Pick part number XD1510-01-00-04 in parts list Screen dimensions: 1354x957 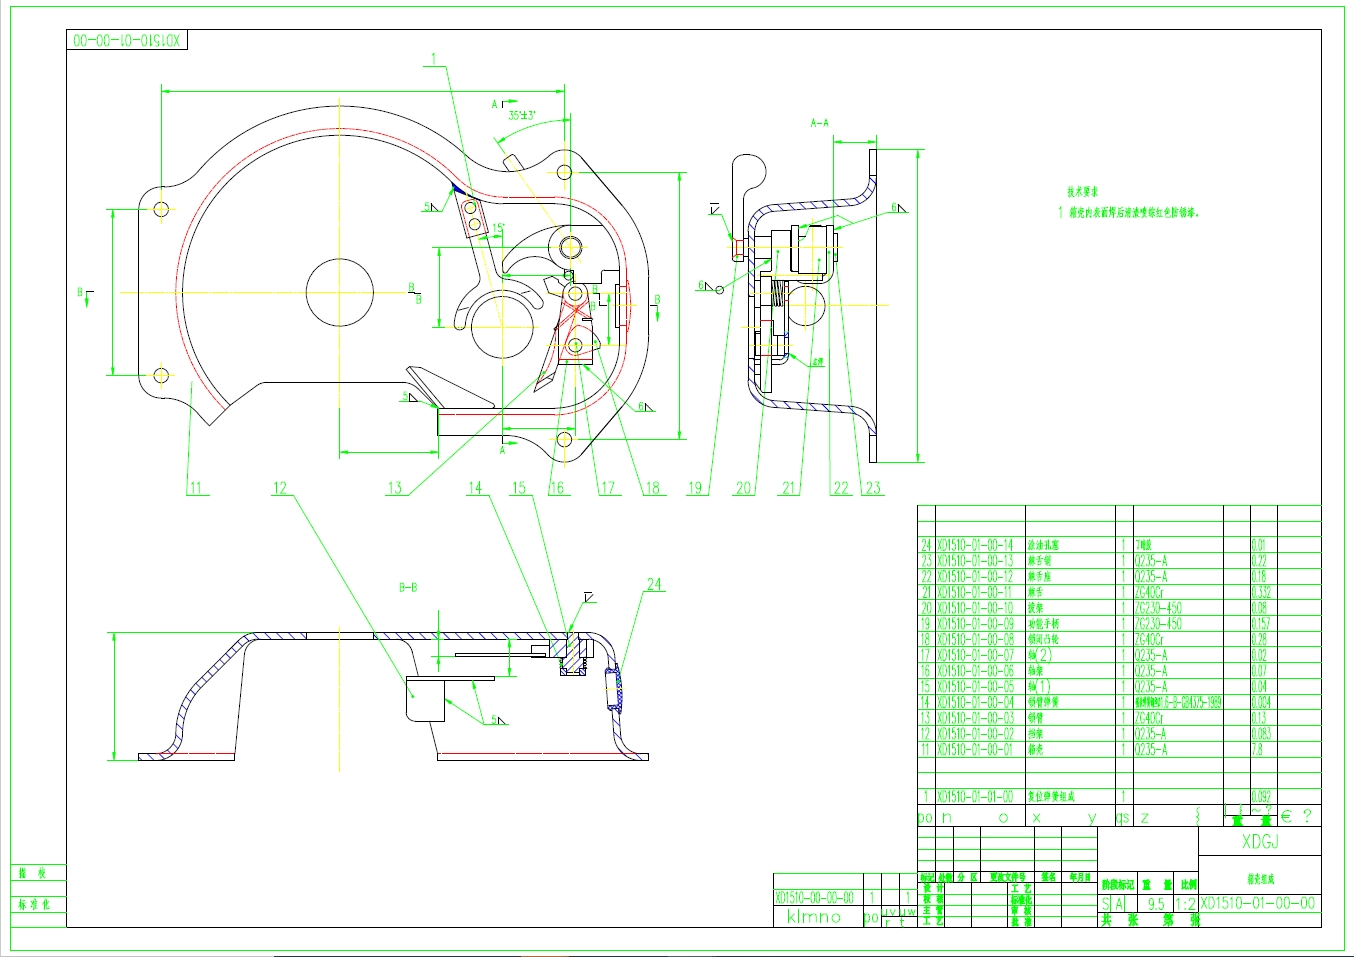click(x=975, y=702)
